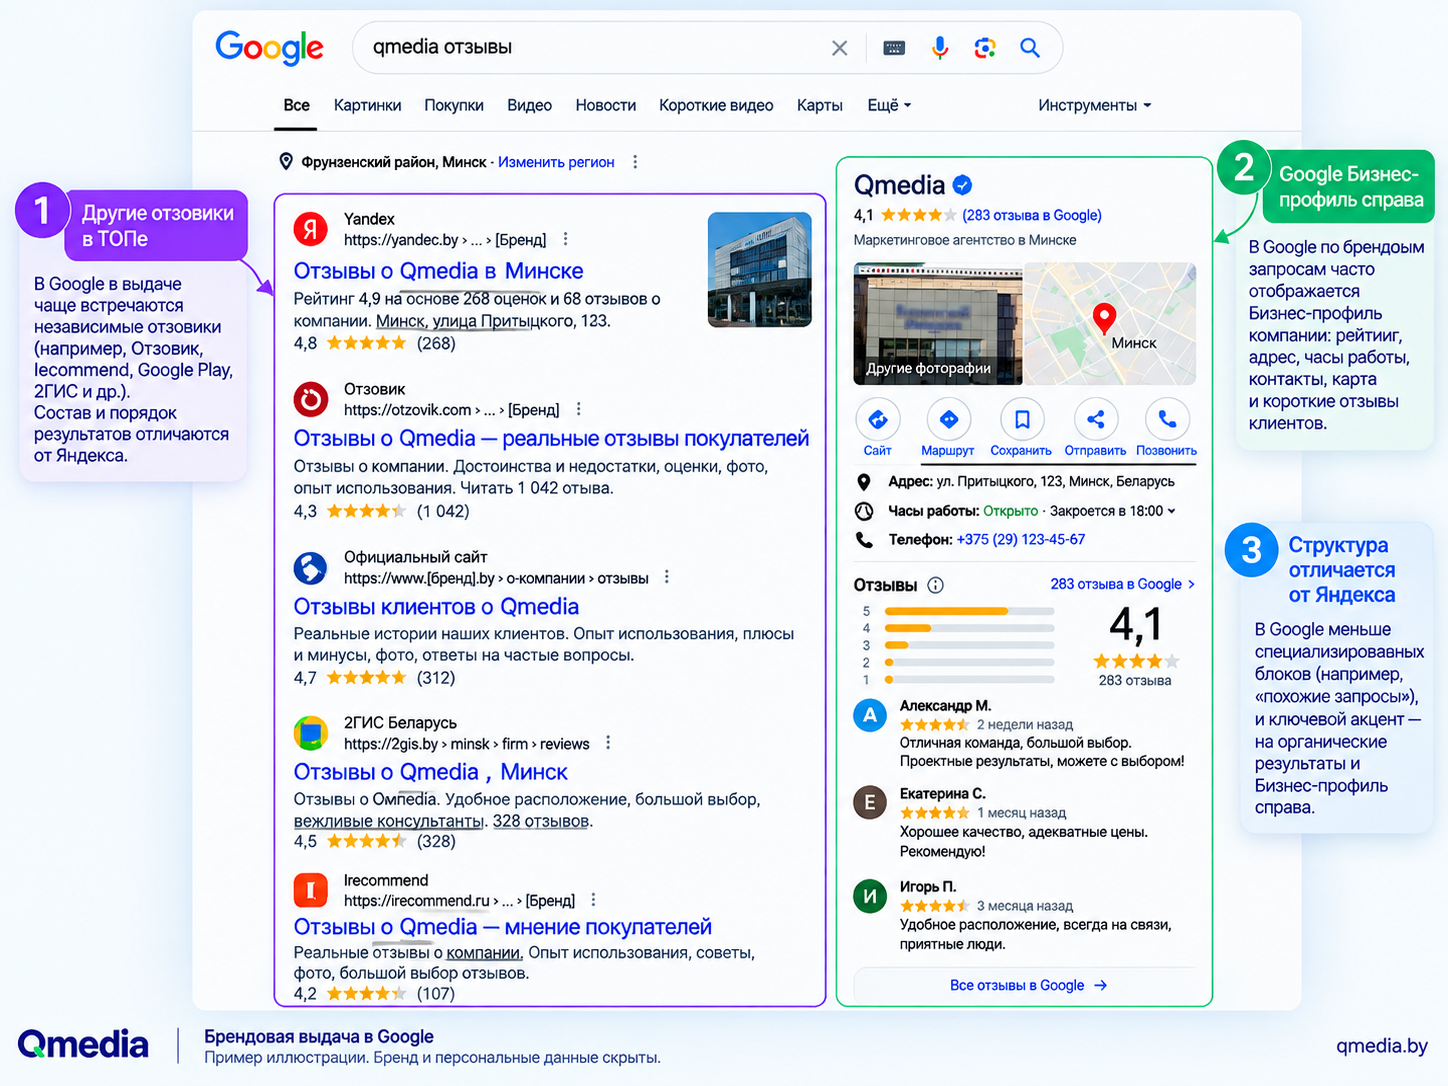Open three-dot menu for Irecommend result
Image resolution: width=1448 pixels, height=1086 pixels.
pyautogui.click(x=594, y=900)
